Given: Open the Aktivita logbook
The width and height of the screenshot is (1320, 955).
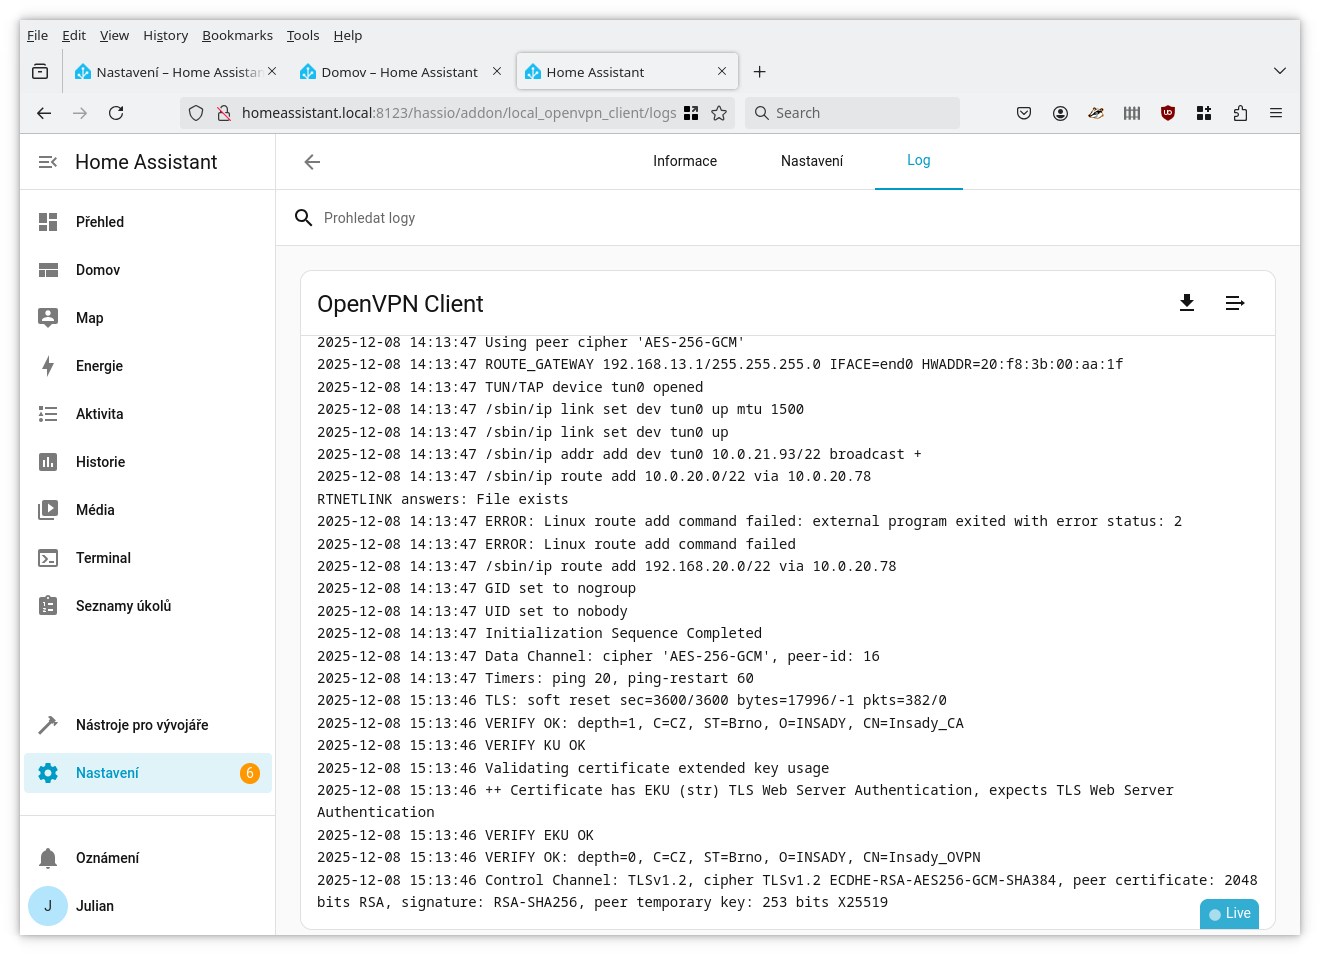Looking at the screenshot, I should [148, 414].
